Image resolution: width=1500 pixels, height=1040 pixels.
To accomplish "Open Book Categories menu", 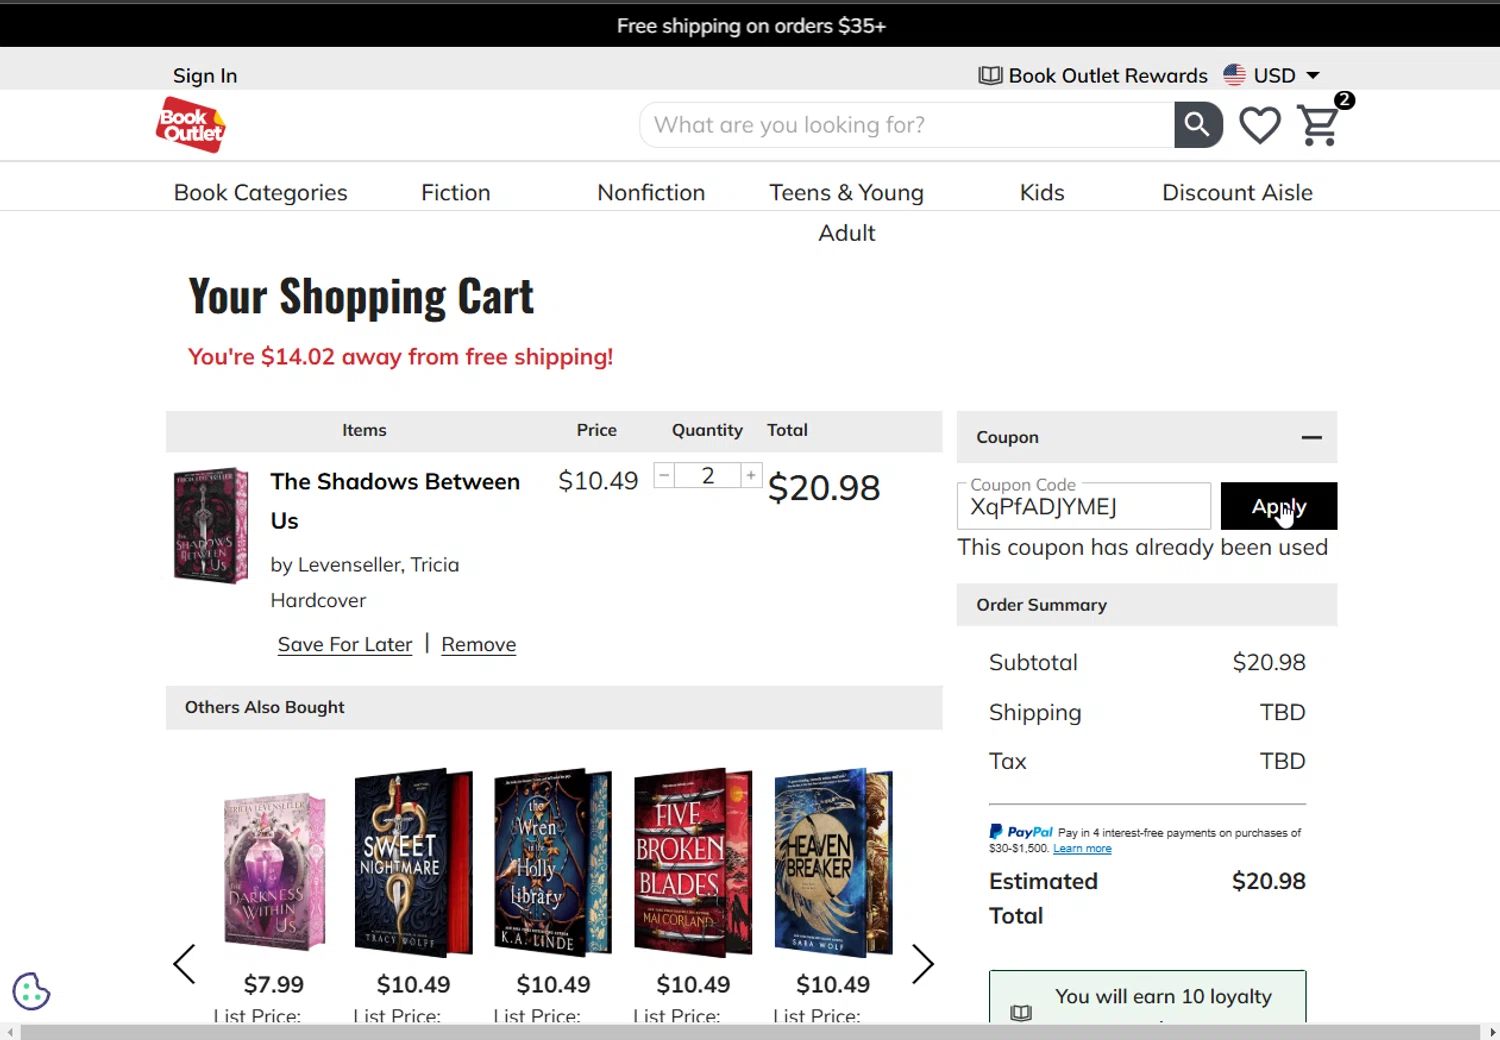I will point(260,193).
